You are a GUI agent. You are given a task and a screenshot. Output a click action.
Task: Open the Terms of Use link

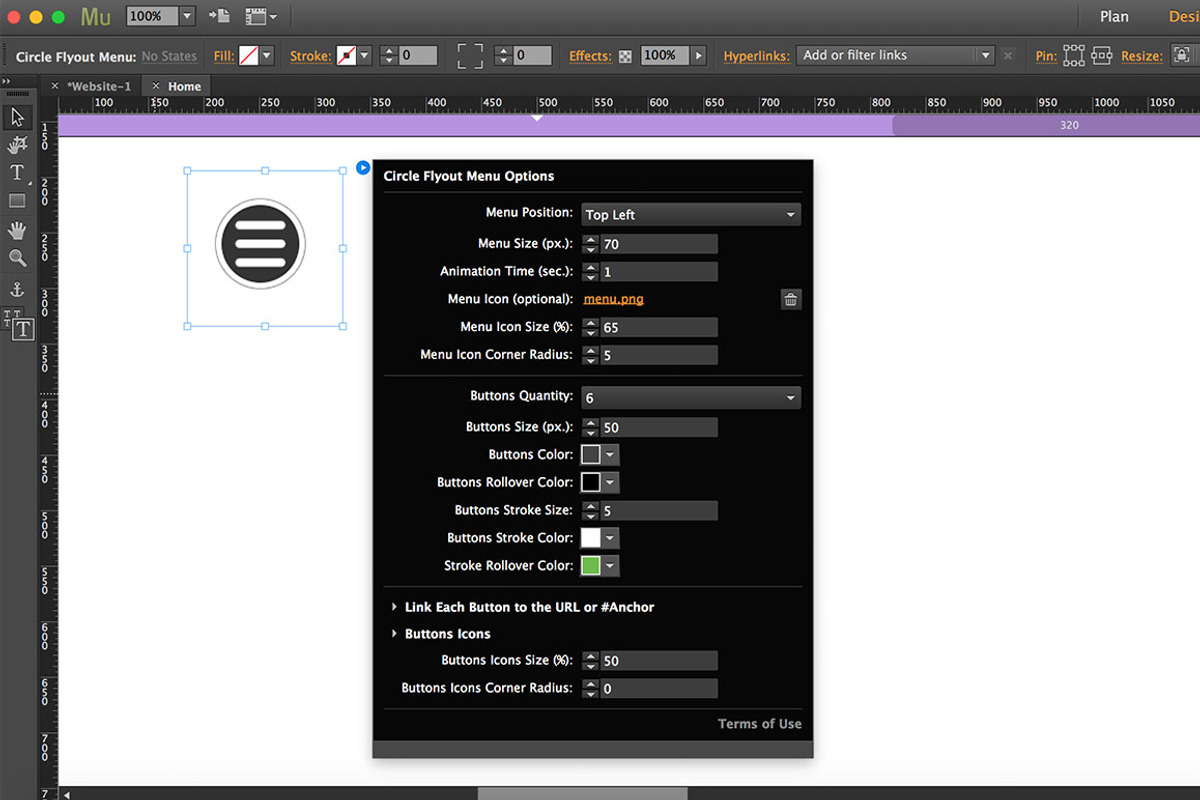tap(759, 723)
